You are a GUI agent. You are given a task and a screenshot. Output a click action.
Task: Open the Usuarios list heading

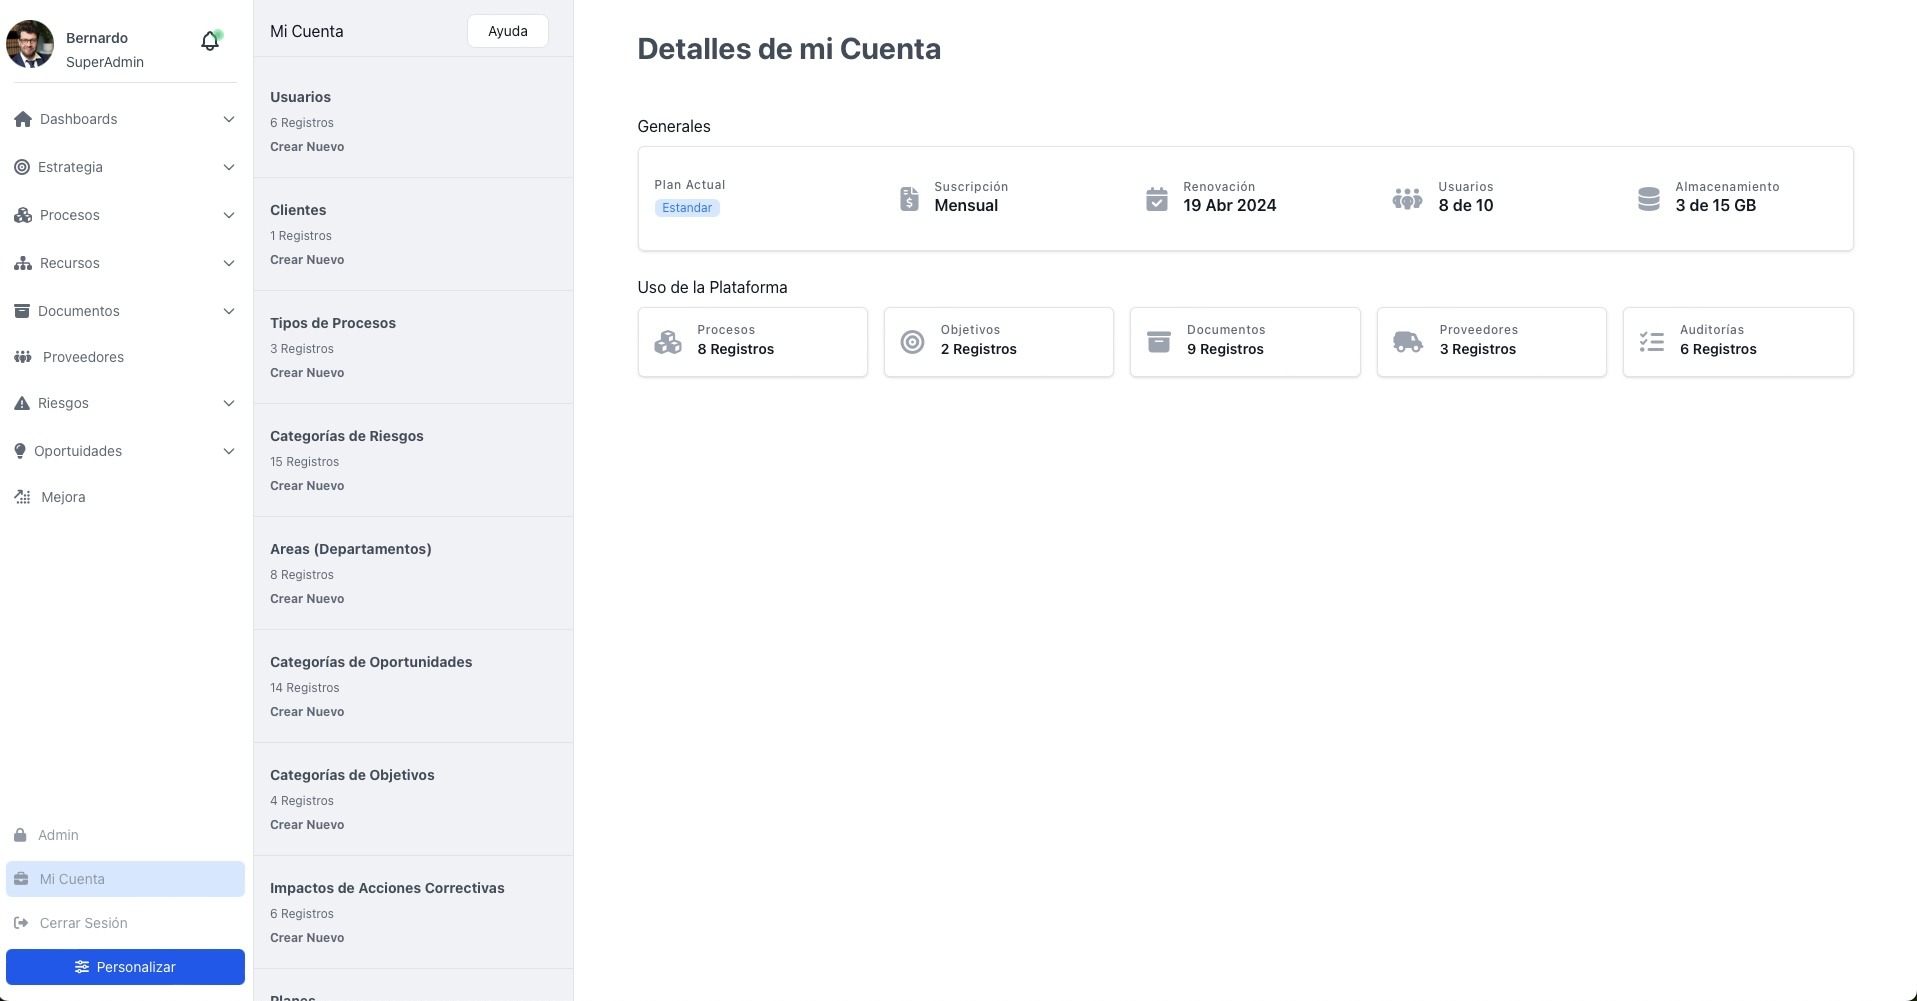300,97
